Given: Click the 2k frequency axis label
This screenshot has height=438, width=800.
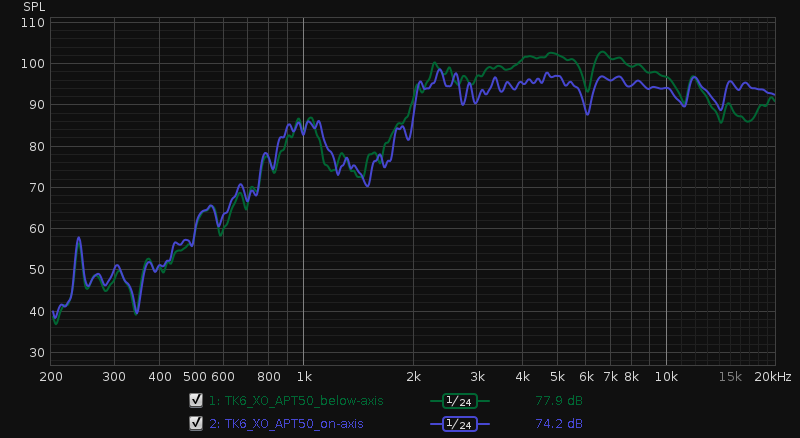Looking at the screenshot, I should [x=414, y=377].
